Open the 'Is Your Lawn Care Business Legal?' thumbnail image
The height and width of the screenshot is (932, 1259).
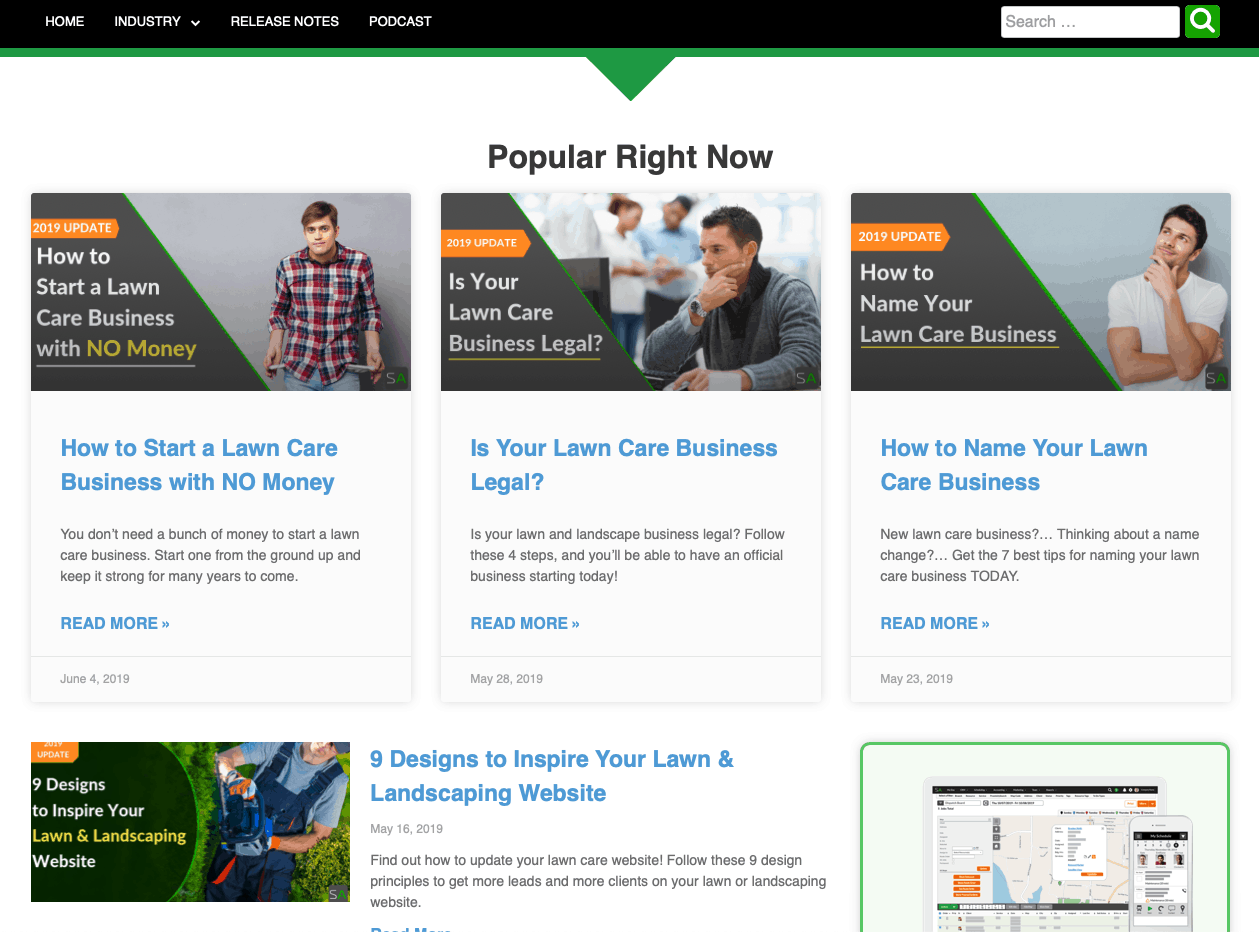631,292
